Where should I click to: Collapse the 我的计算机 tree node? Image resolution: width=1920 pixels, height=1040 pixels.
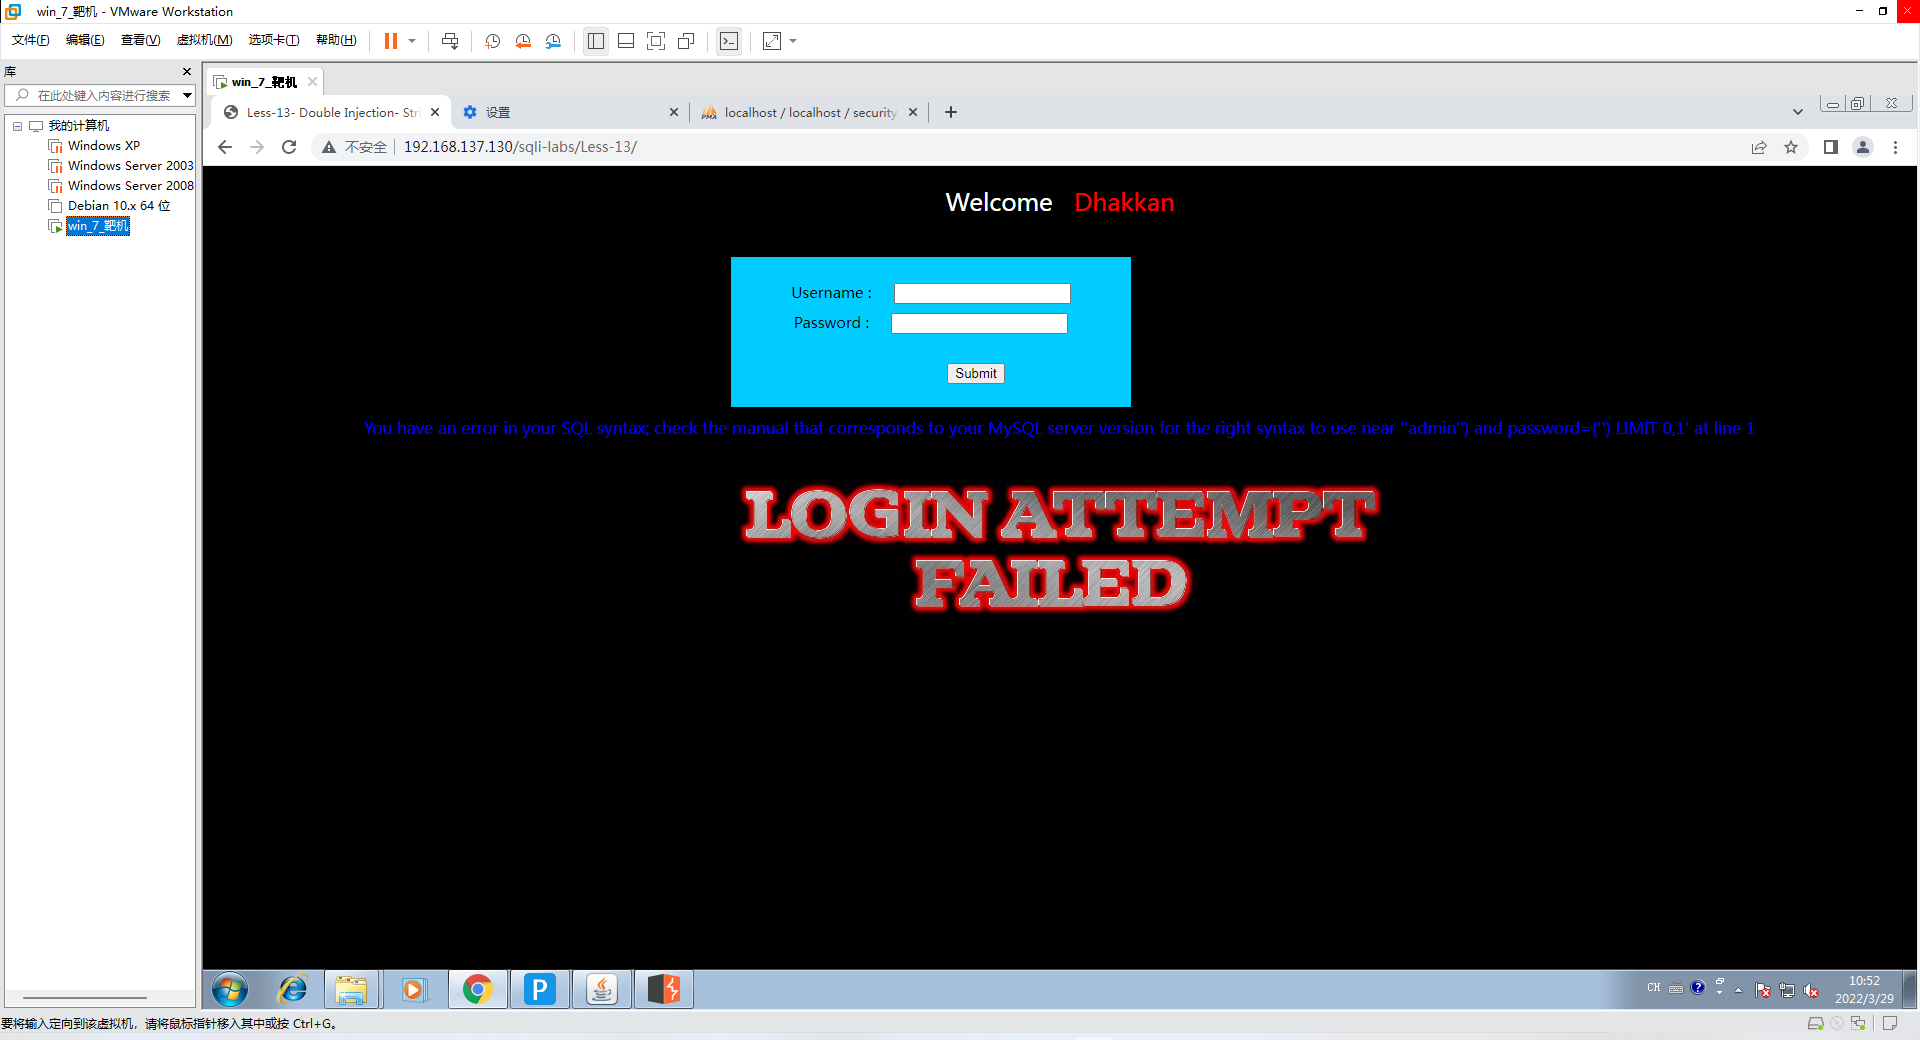pyautogui.click(x=17, y=126)
